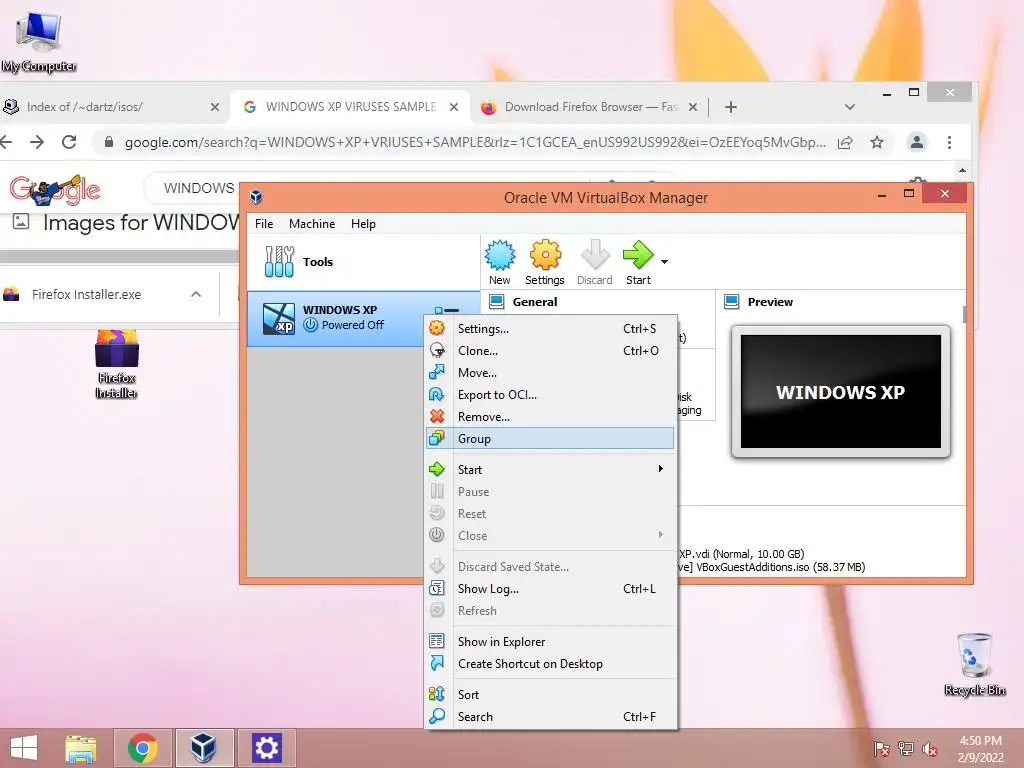Reload the page in Chrome
This screenshot has height=768, width=1024.
[x=69, y=142]
